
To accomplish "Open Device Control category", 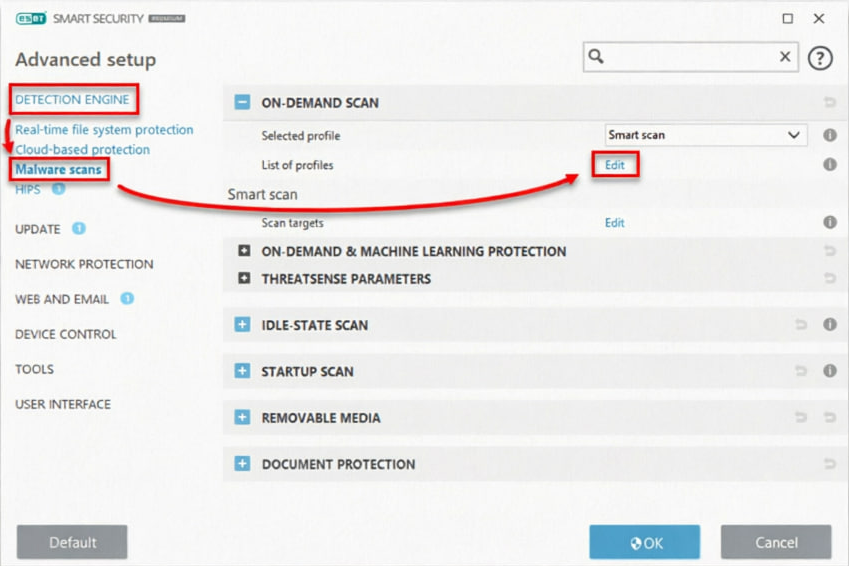I will click(66, 334).
